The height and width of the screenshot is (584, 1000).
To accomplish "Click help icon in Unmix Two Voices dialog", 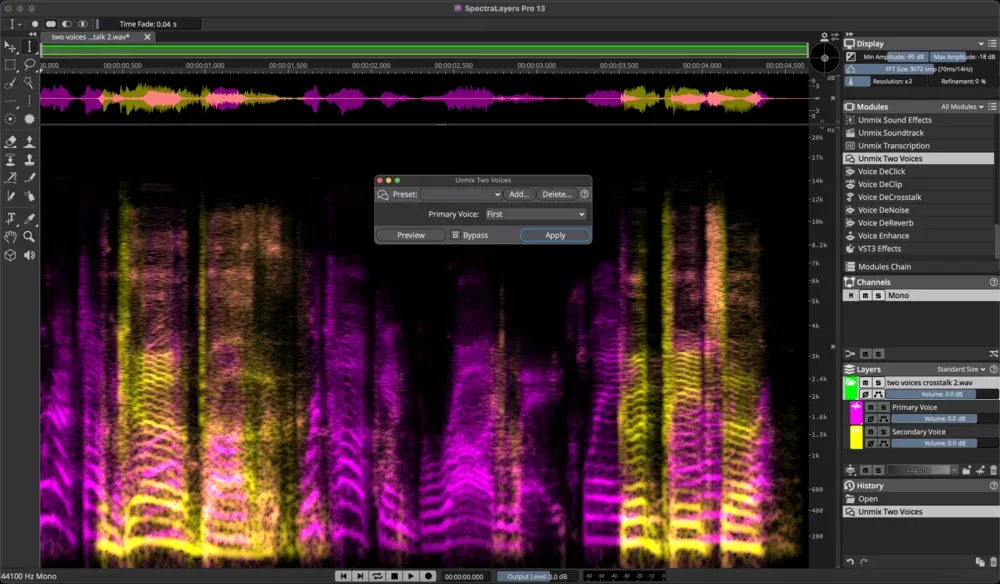I will pyautogui.click(x=584, y=194).
